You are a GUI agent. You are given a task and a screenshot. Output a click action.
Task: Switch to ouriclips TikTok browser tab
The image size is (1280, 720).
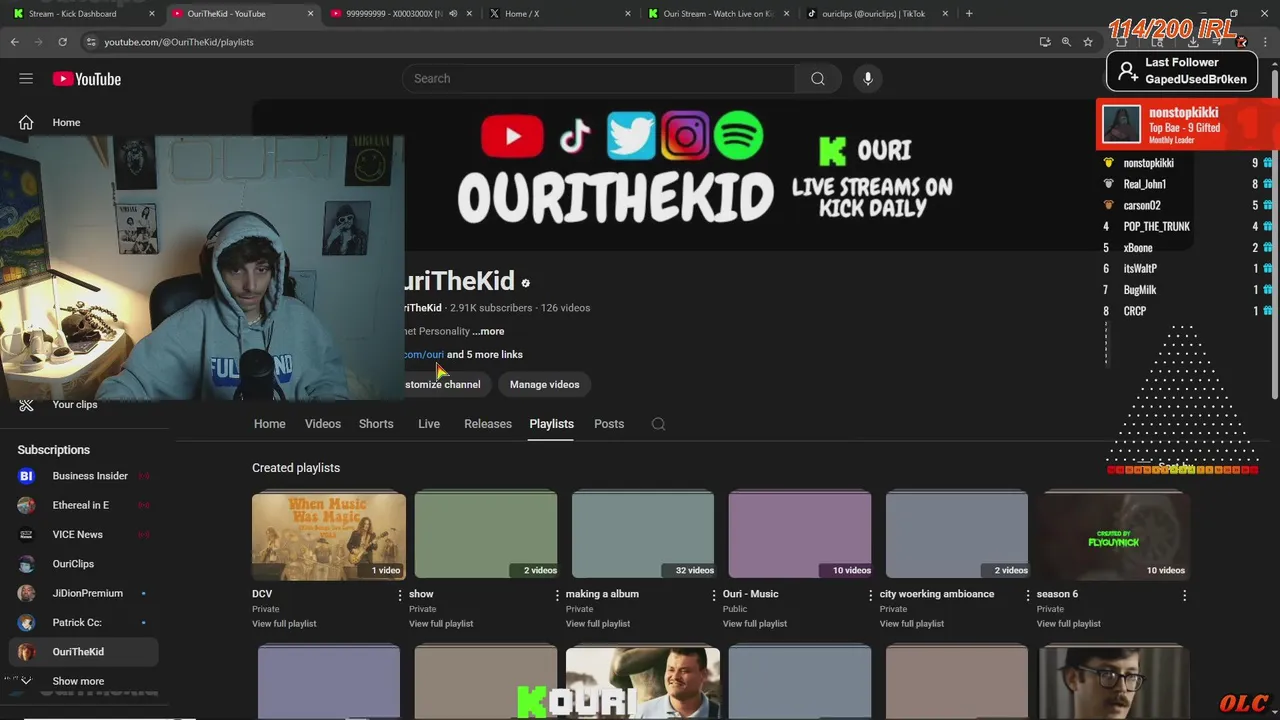click(875, 14)
